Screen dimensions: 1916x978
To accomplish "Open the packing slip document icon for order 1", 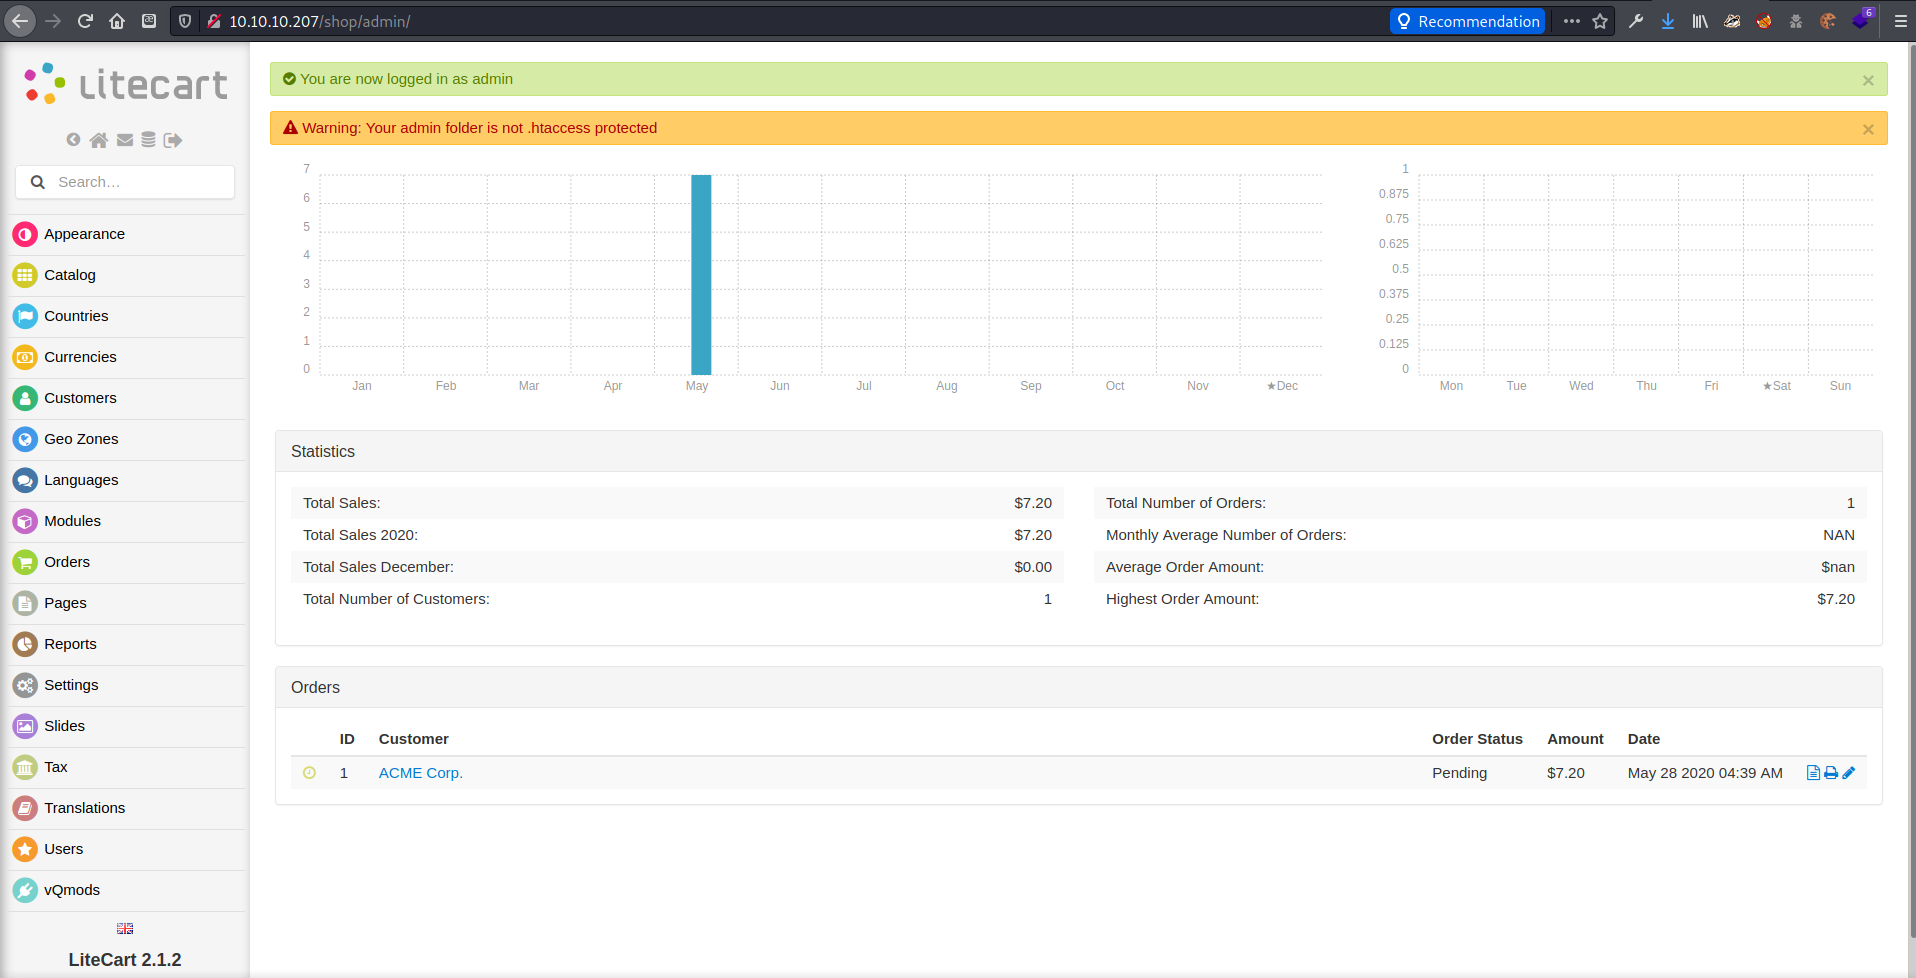I will pyautogui.click(x=1813, y=773).
